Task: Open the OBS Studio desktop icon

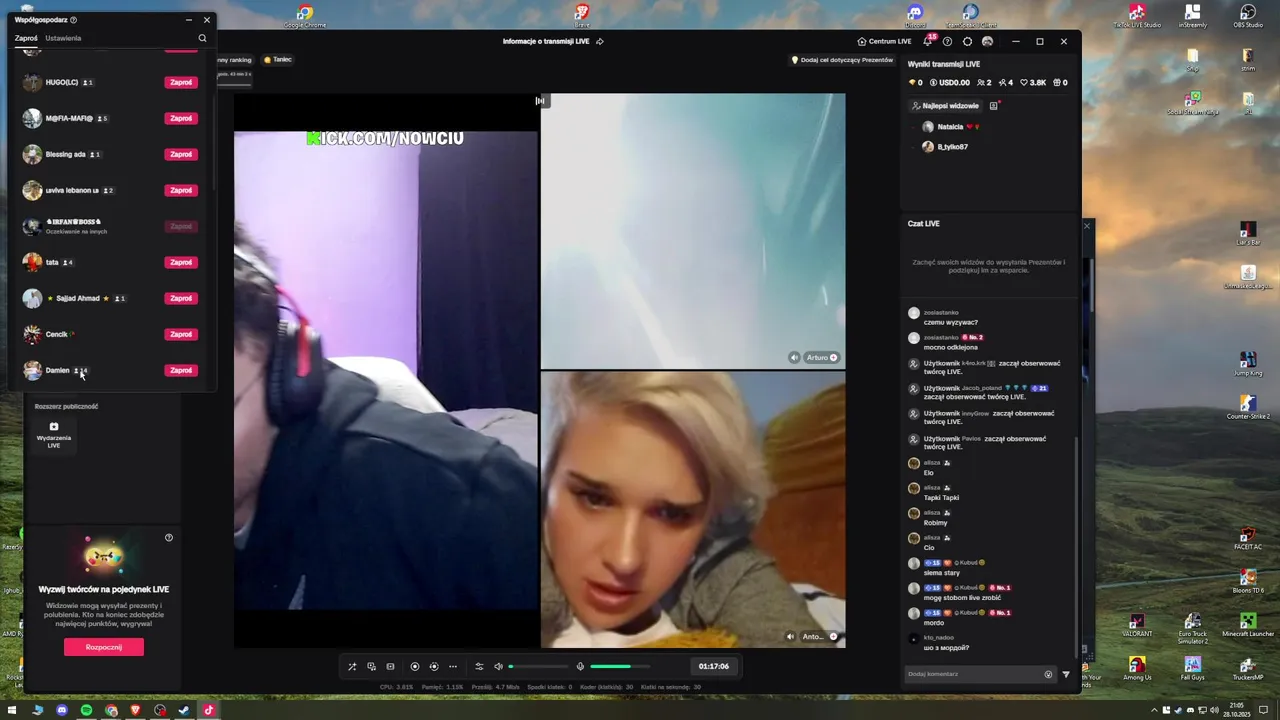Action: pos(1247,15)
